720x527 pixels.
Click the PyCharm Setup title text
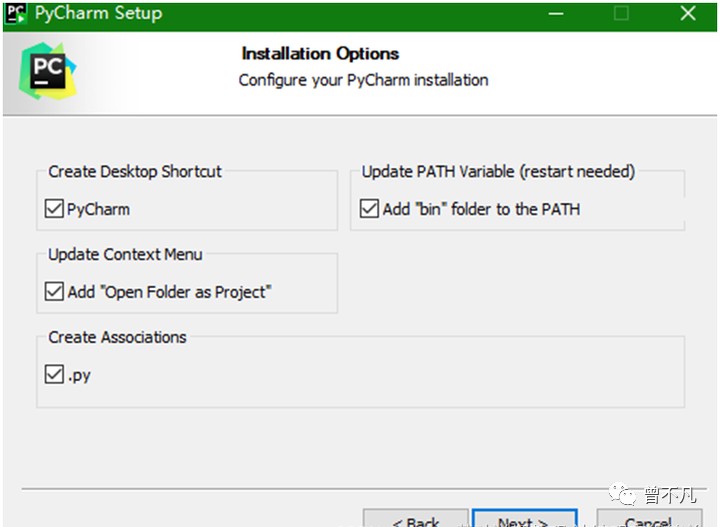pyautogui.click(x=99, y=13)
